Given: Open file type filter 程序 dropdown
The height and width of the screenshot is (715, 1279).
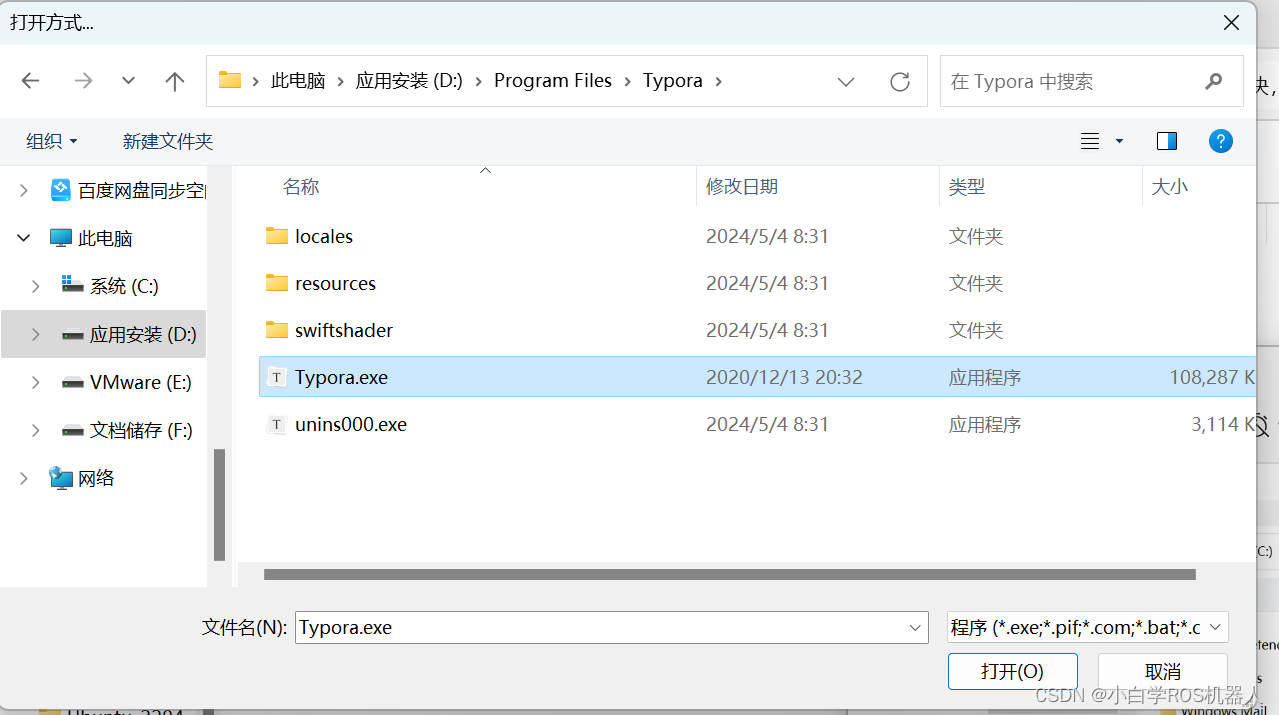Looking at the screenshot, I should click(1087, 627).
